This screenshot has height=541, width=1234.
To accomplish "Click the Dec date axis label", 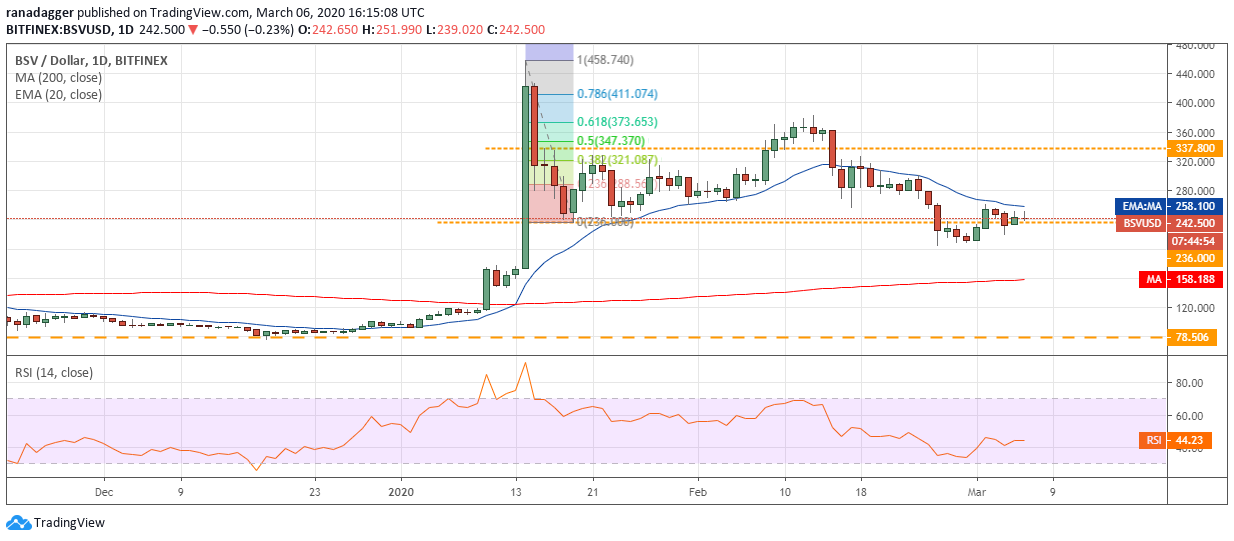I will click(103, 492).
